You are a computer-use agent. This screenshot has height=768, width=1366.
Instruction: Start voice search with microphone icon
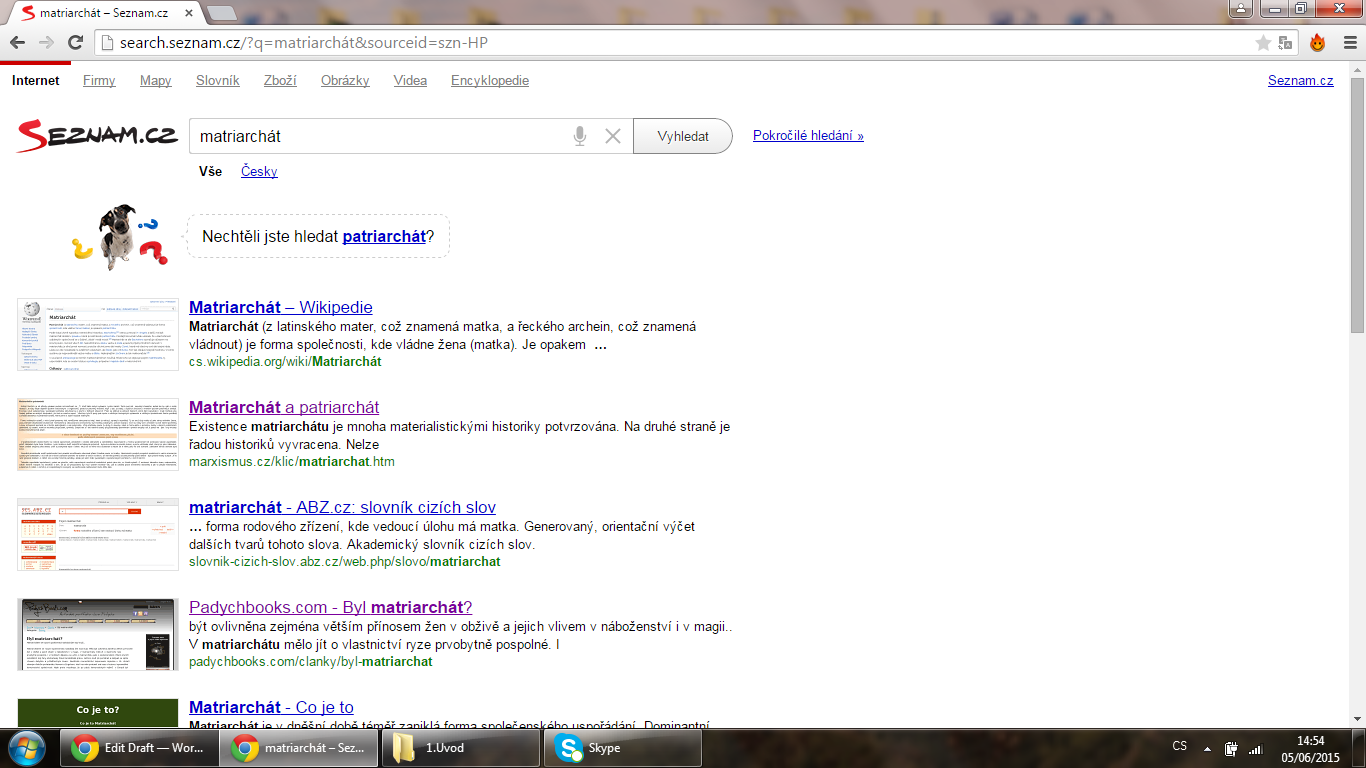580,136
